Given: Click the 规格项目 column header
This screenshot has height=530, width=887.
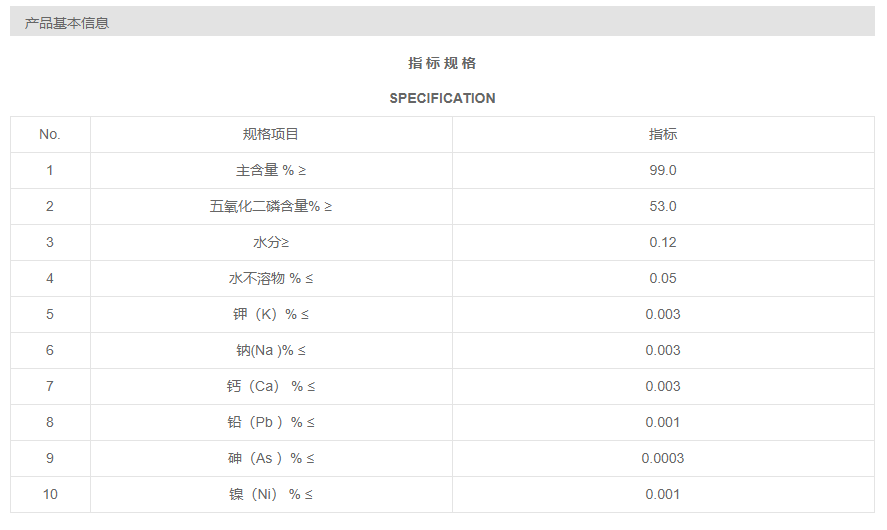Looking at the screenshot, I should click(271, 134).
